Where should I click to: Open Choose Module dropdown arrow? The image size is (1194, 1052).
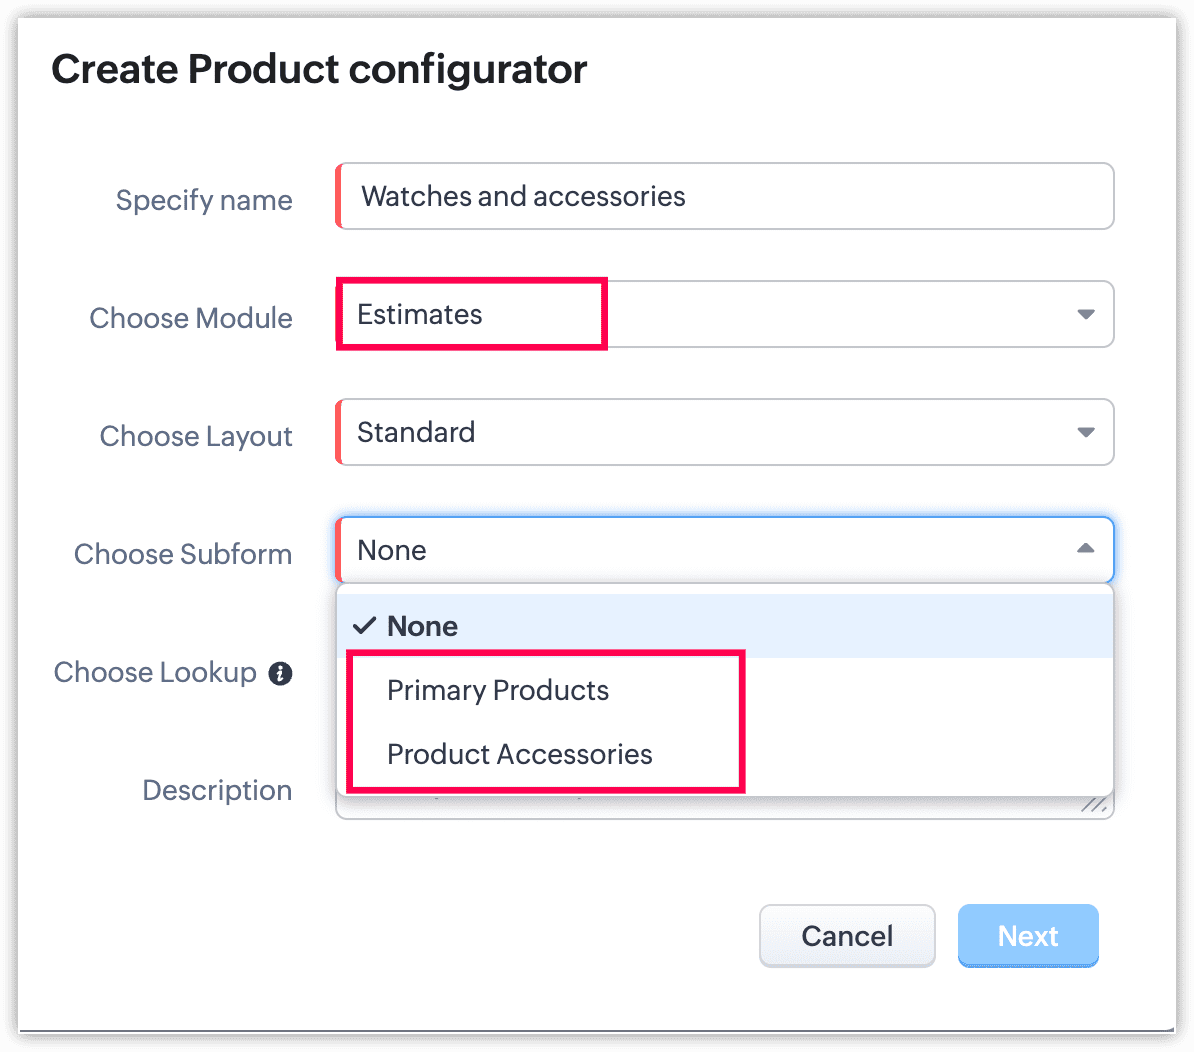(x=1085, y=314)
